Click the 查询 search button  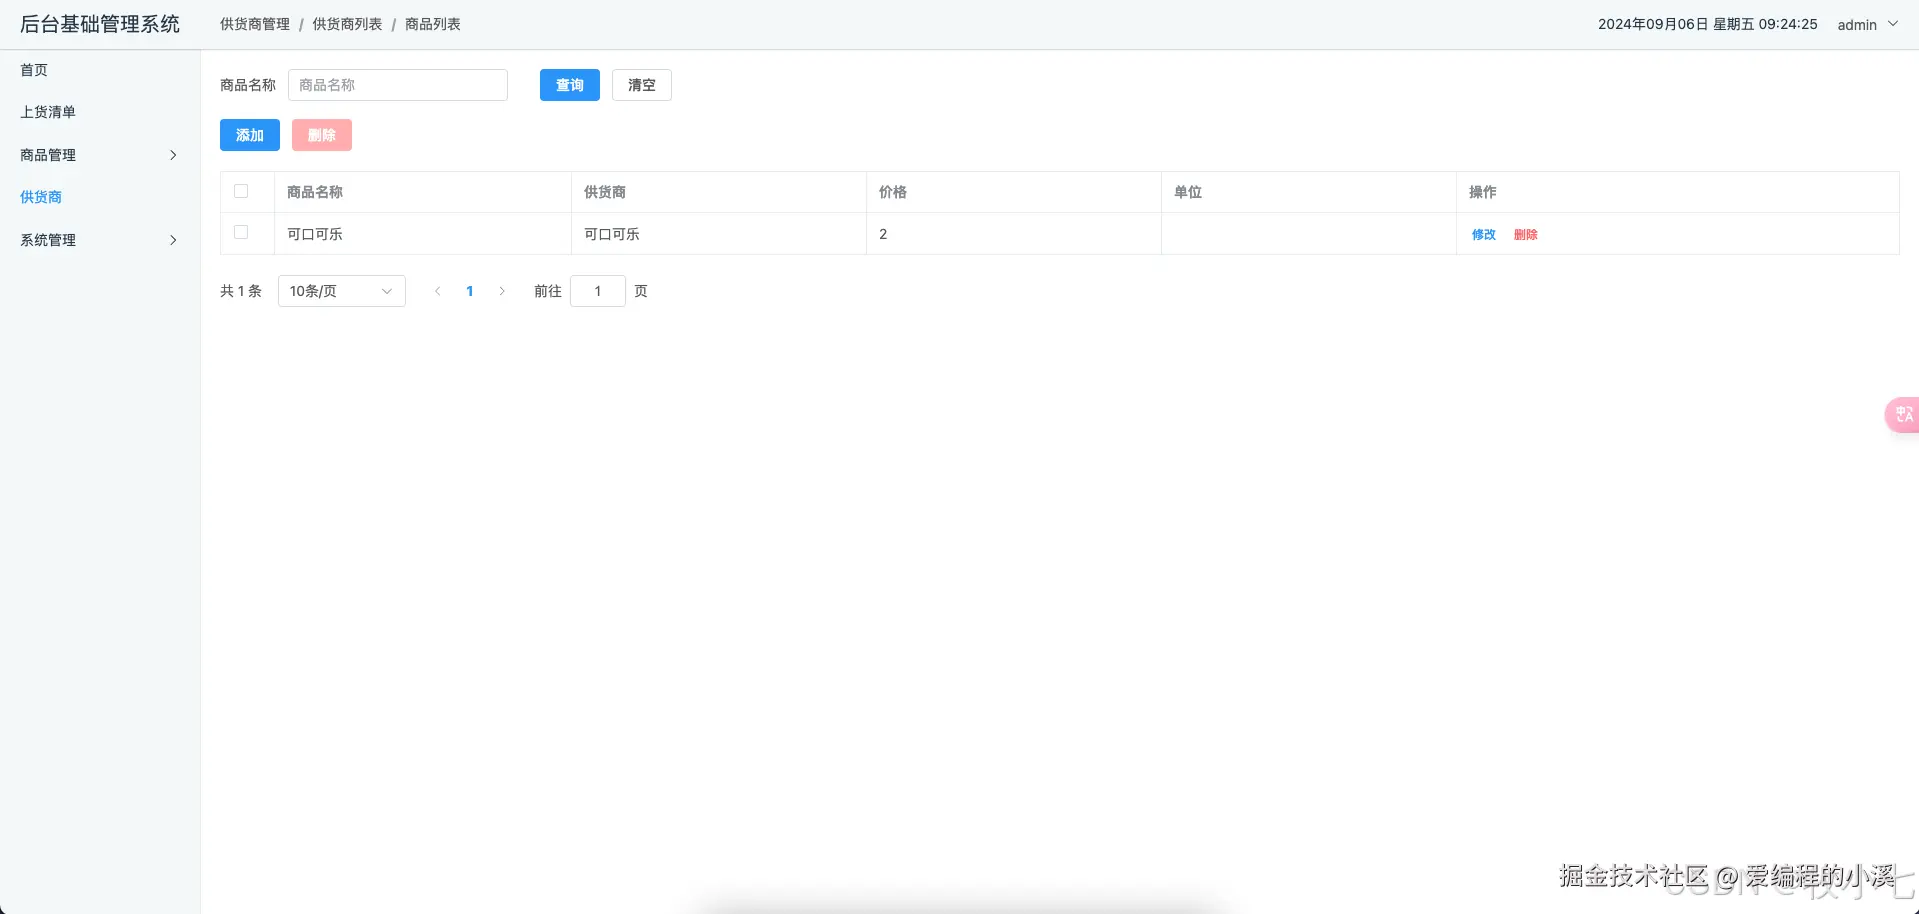[569, 85]
